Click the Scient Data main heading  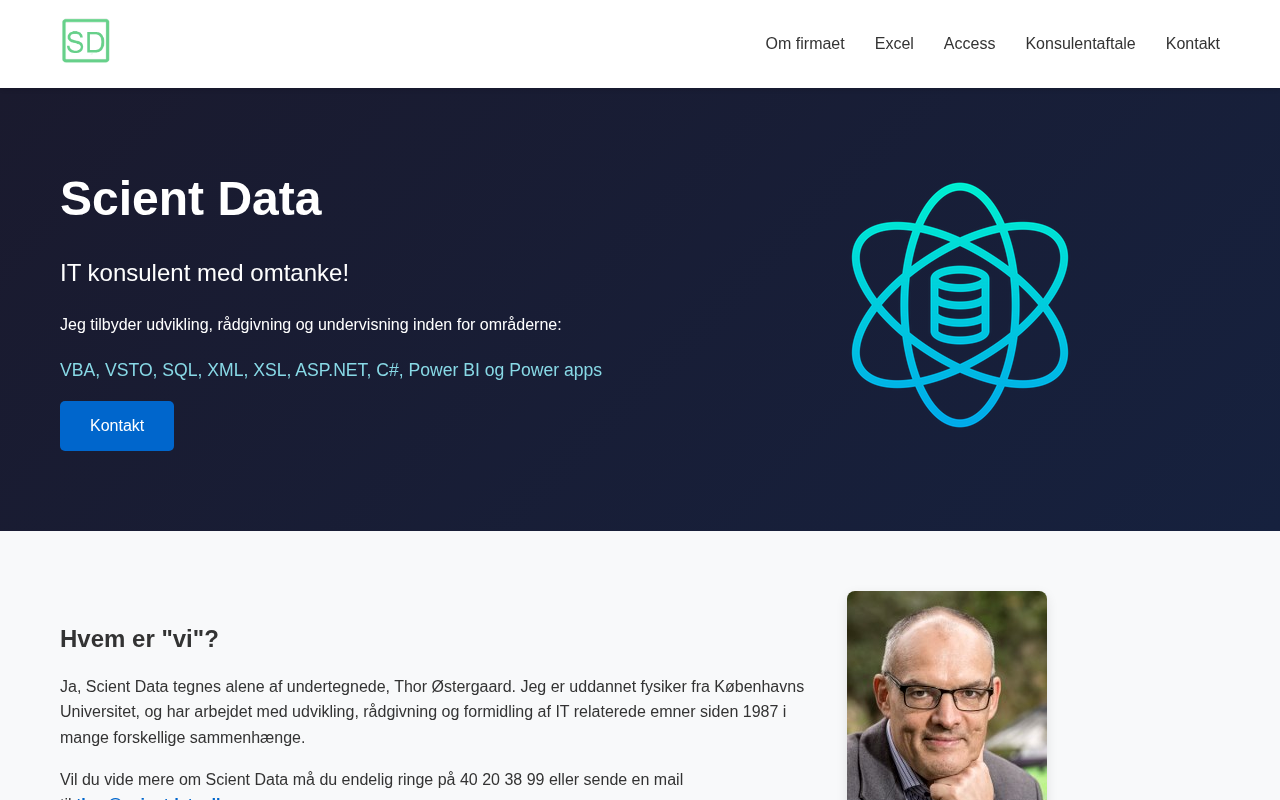pyautogui.click(x=191, y=198)
